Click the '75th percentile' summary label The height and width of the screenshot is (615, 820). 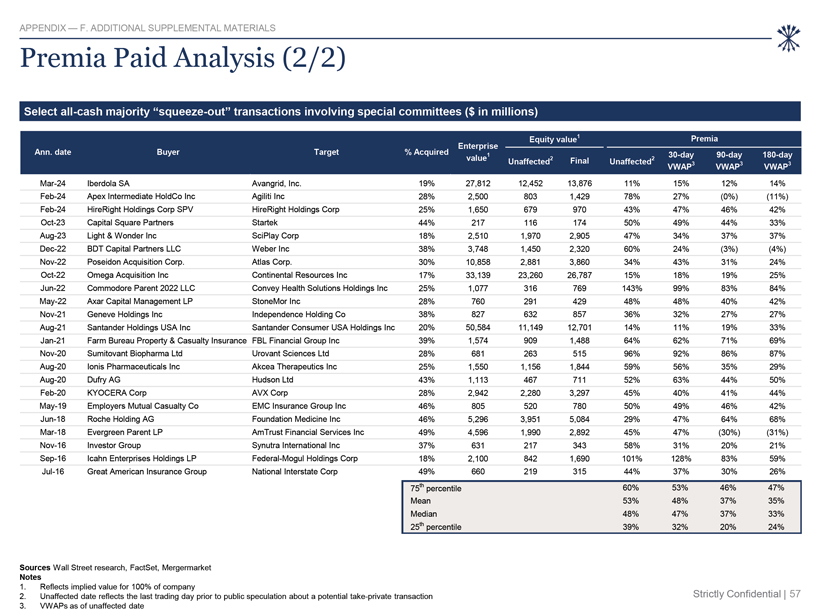pos(436,488)
